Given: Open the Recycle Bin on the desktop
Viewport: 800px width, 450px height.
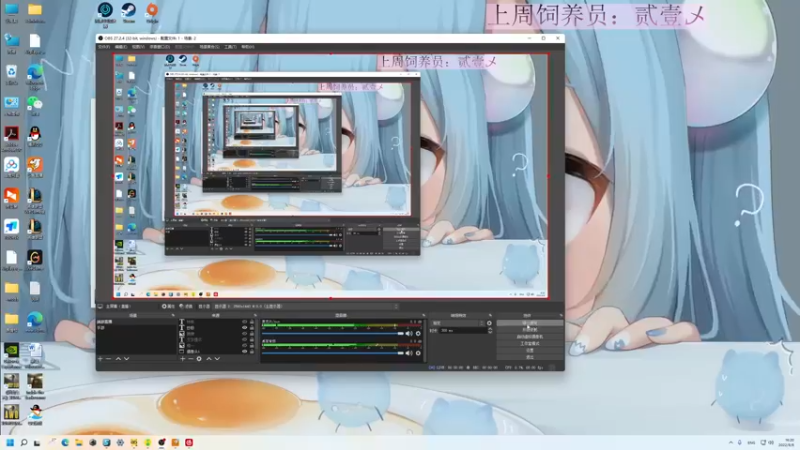Looking at the screenshot, I should tap(11, 72).
